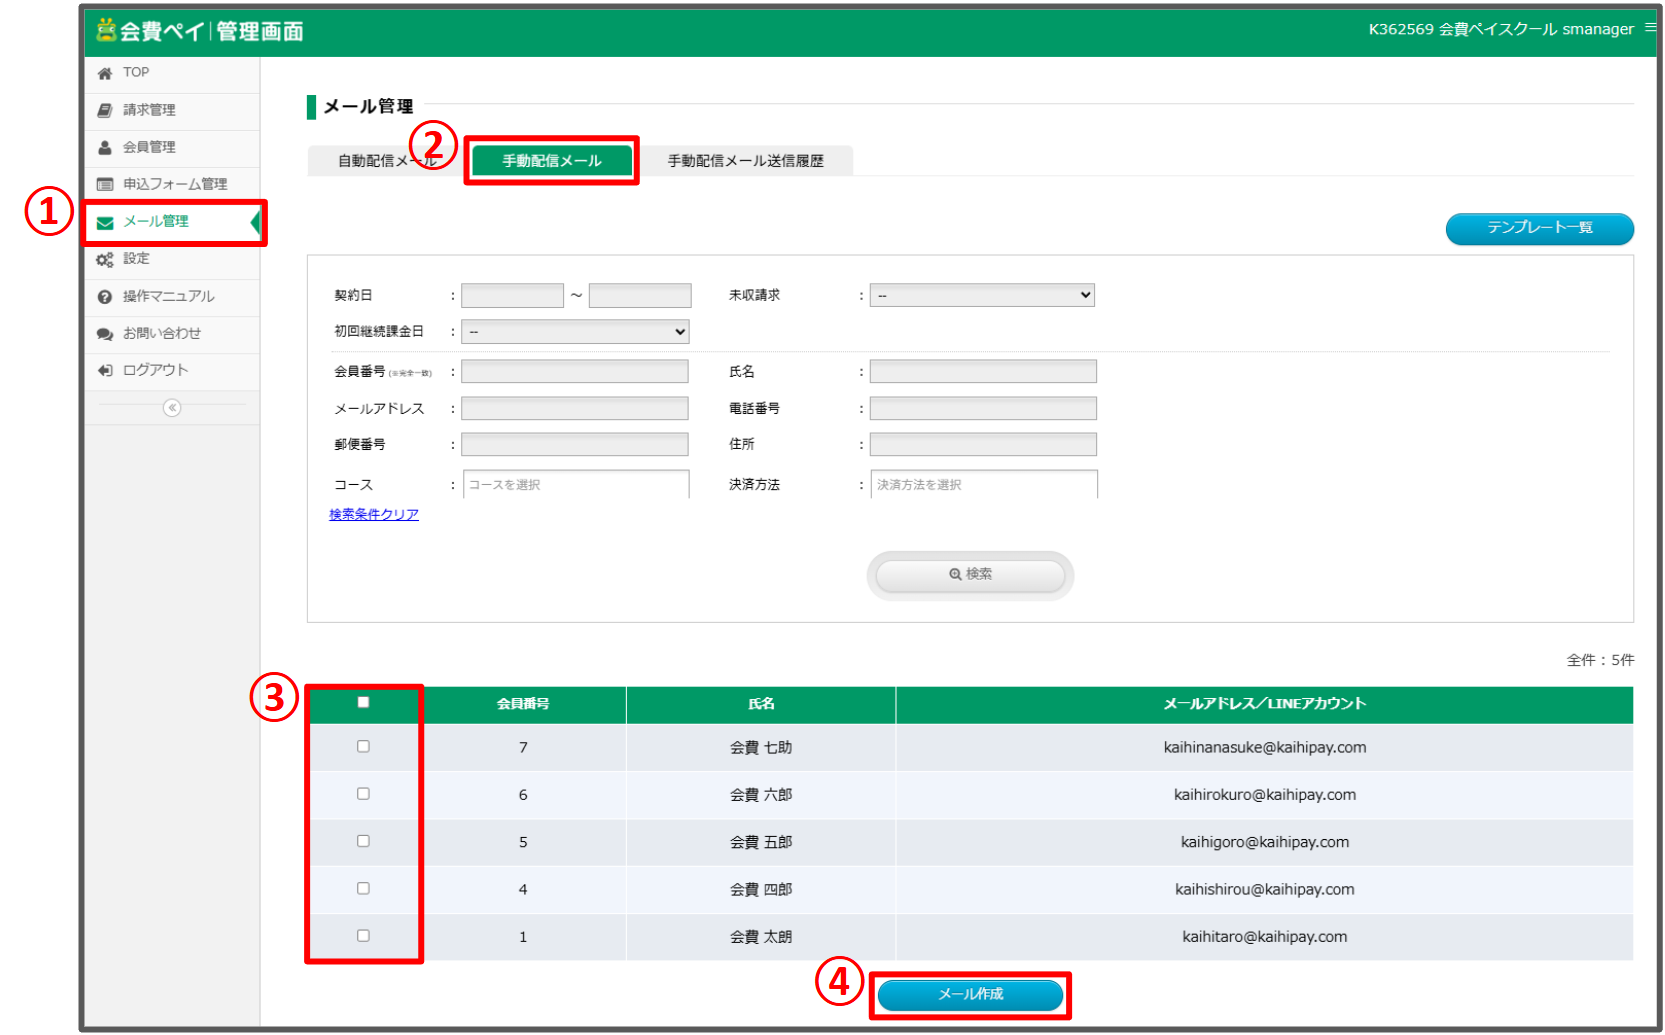Viewport: 1665px width, 1035px height.
Task: Click the 申込フォーム管理 form icon
Action: click(x=105, y=184)
